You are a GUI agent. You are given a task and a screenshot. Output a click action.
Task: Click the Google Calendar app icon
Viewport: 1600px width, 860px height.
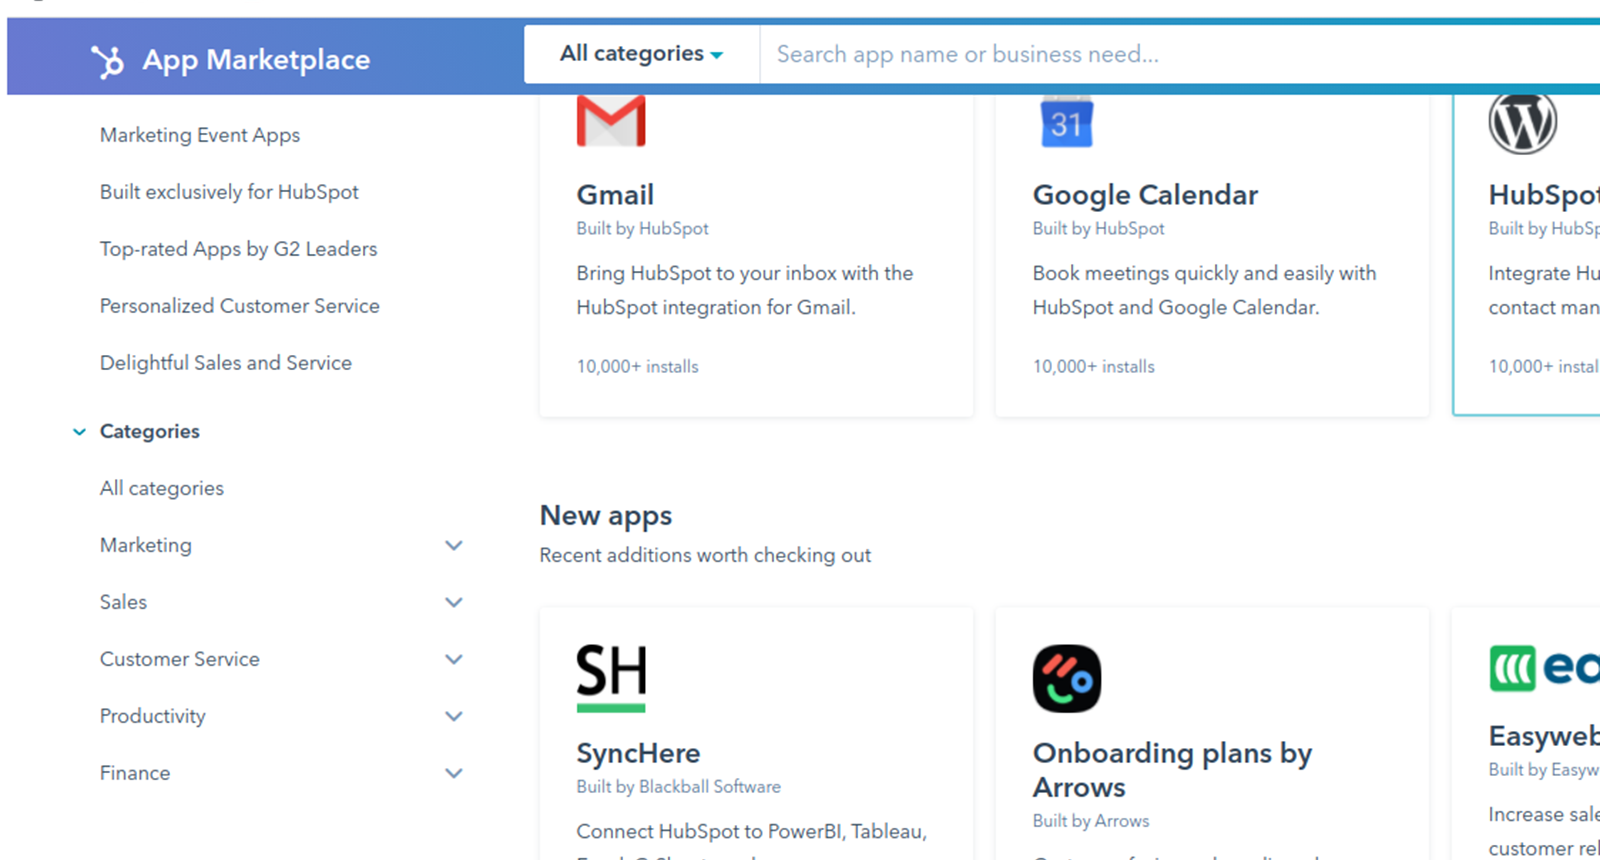pos(1066,122)
